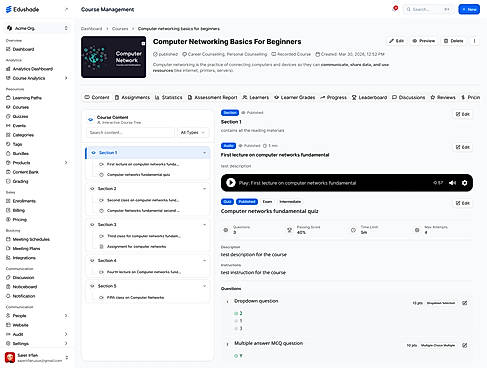
Task: Open audio player settings gear
Action: point(464,183)
